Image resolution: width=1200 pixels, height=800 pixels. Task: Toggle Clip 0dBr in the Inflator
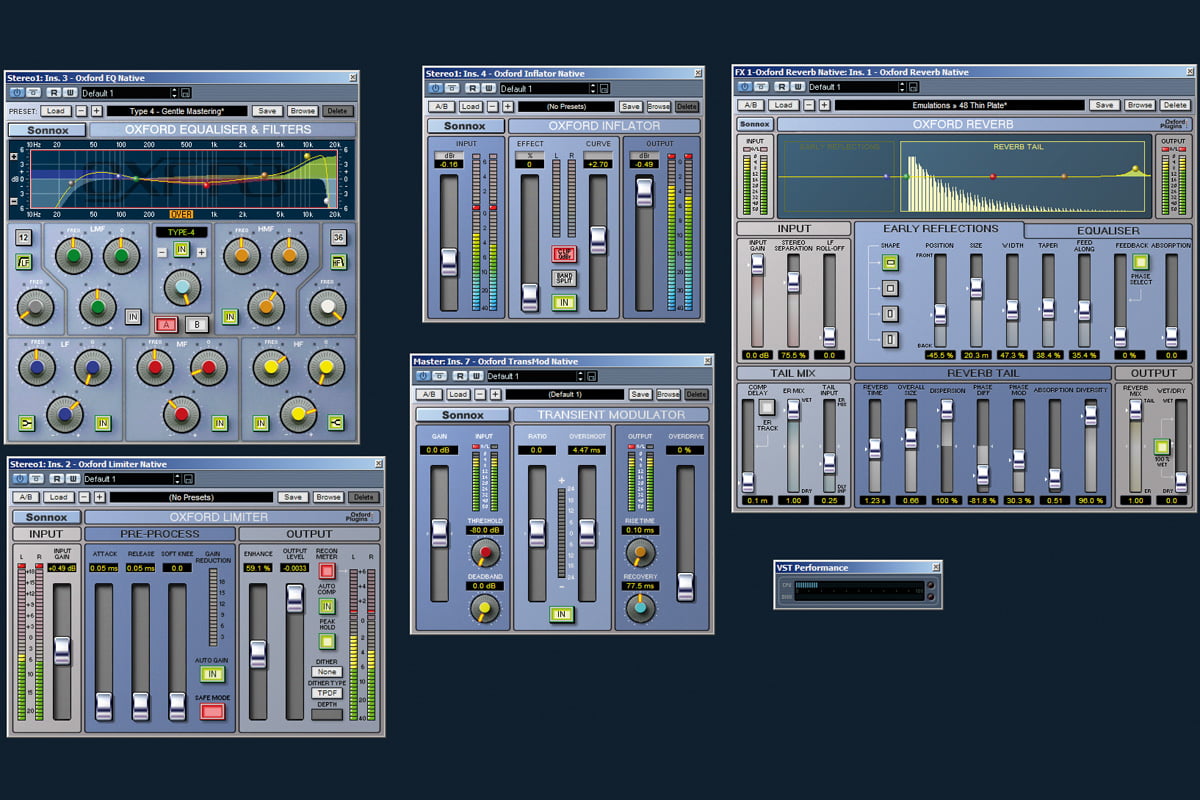pyautogui.click(x=565, y=254)
